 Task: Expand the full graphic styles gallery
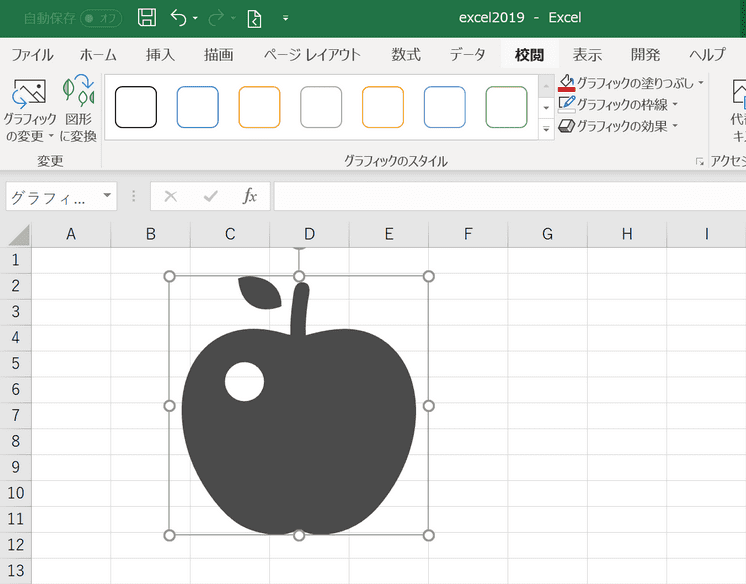coord(546,129)
